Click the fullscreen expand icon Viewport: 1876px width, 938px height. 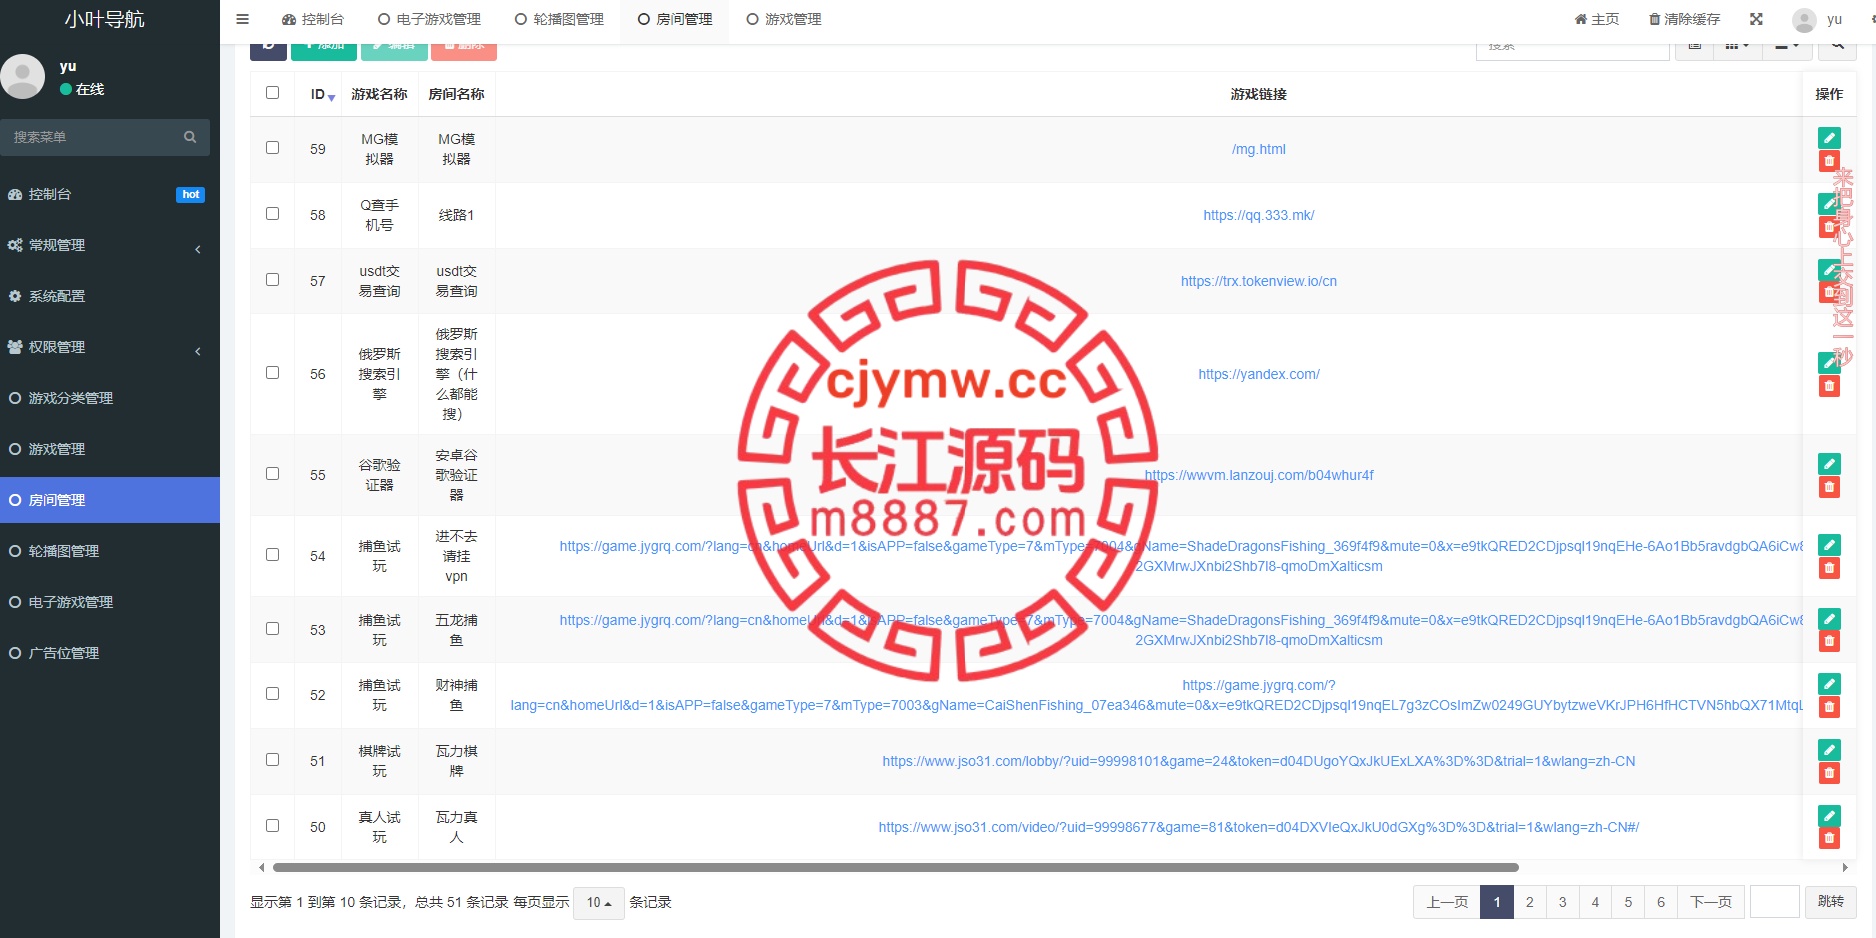click(1756, 19)
